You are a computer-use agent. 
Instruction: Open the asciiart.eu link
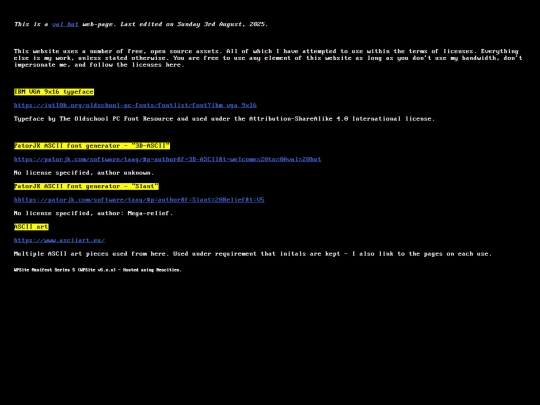coord(59,240)
